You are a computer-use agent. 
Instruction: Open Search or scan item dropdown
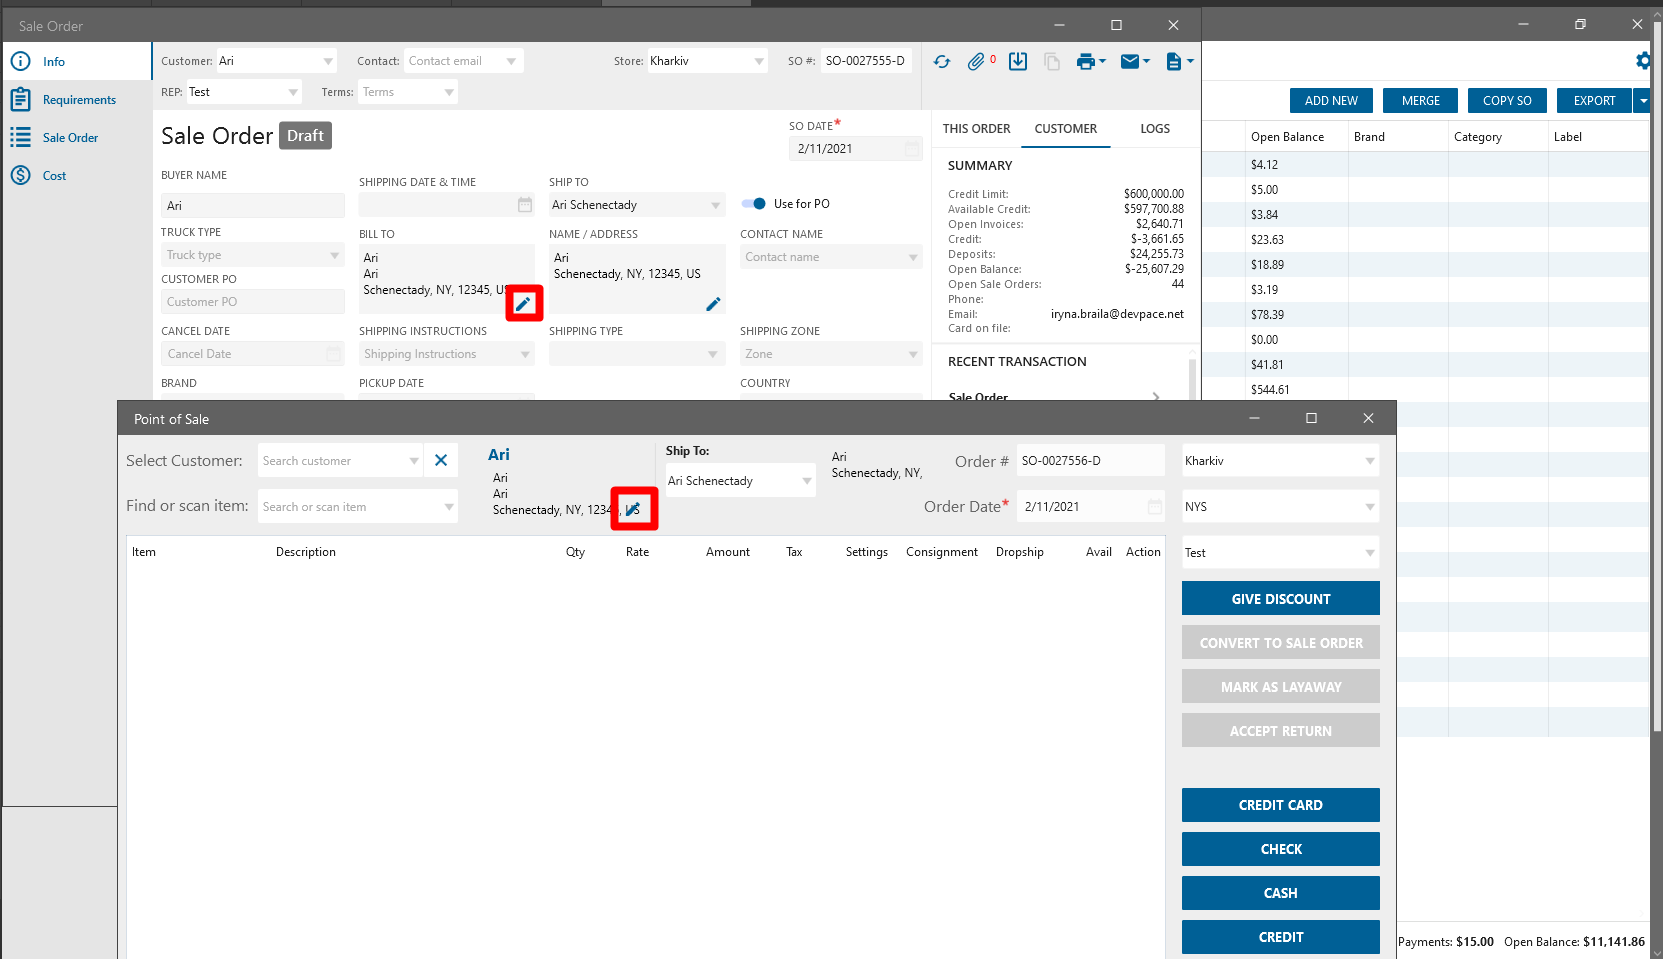[x=449, y=507]
